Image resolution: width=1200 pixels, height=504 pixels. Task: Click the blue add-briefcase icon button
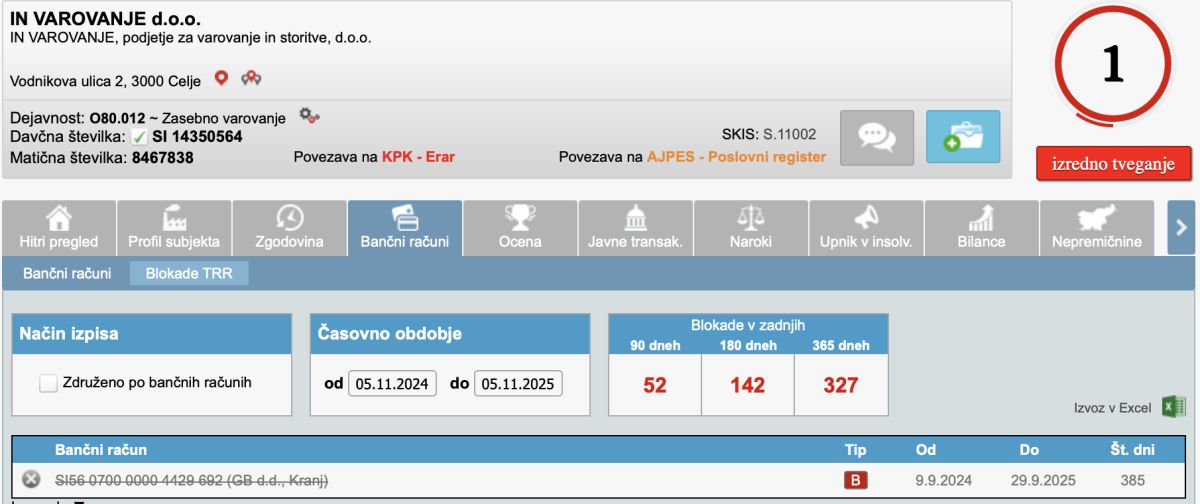coord(962,137)
